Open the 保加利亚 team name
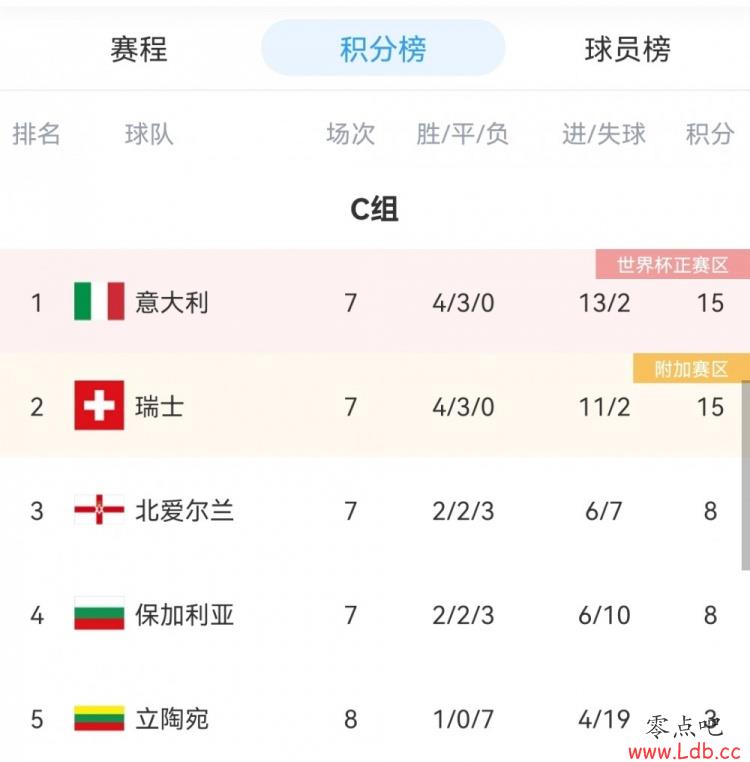The image size is (750, 762). point(185,615)
